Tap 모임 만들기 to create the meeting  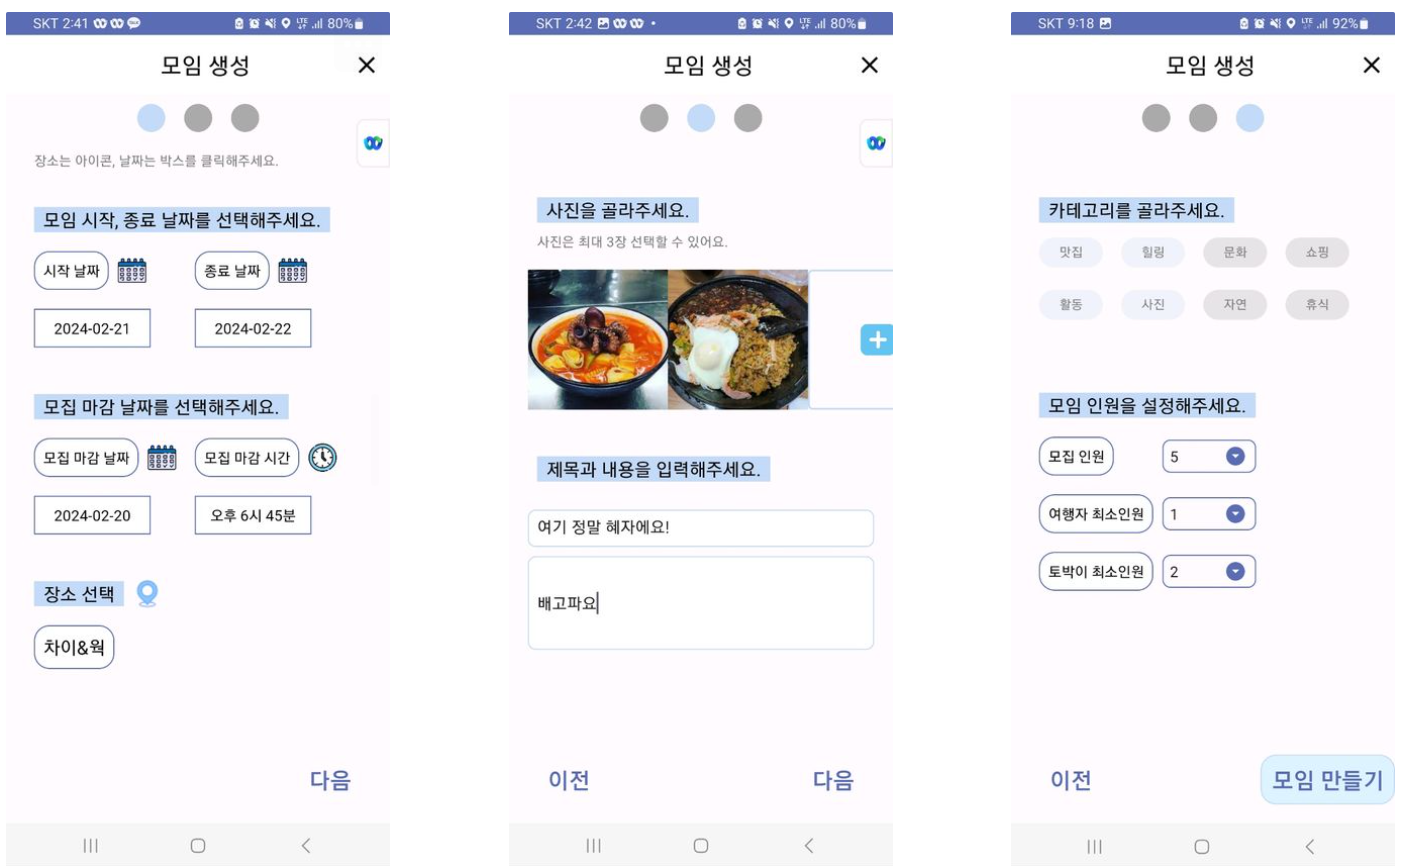(1327, 780)
